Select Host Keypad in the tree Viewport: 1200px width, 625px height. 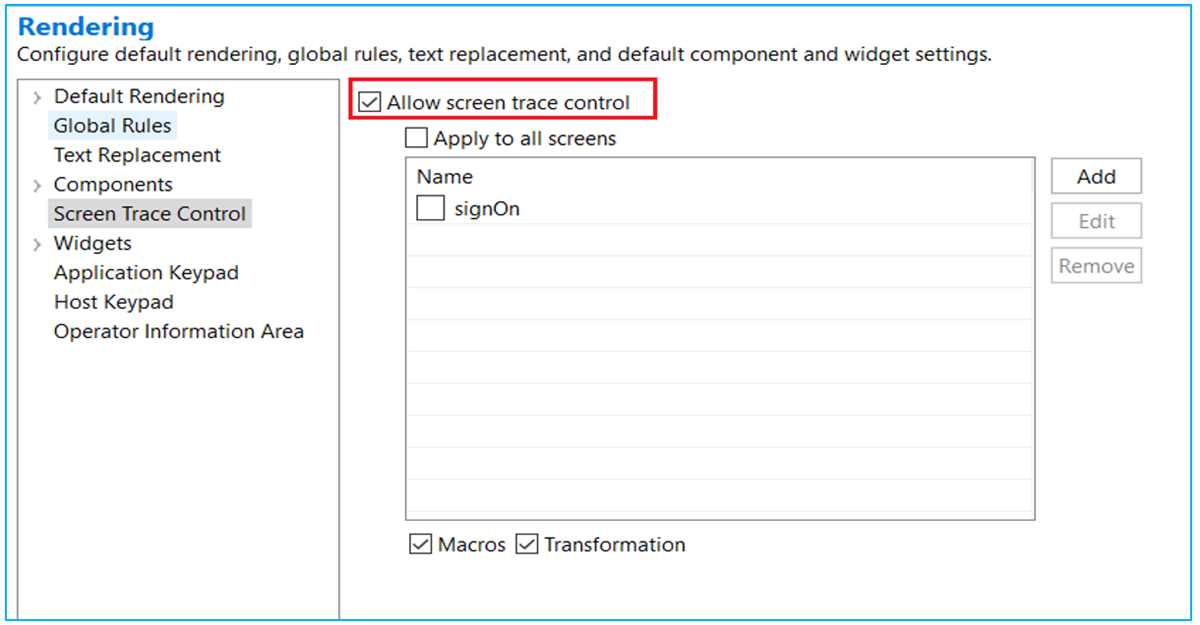113,302
